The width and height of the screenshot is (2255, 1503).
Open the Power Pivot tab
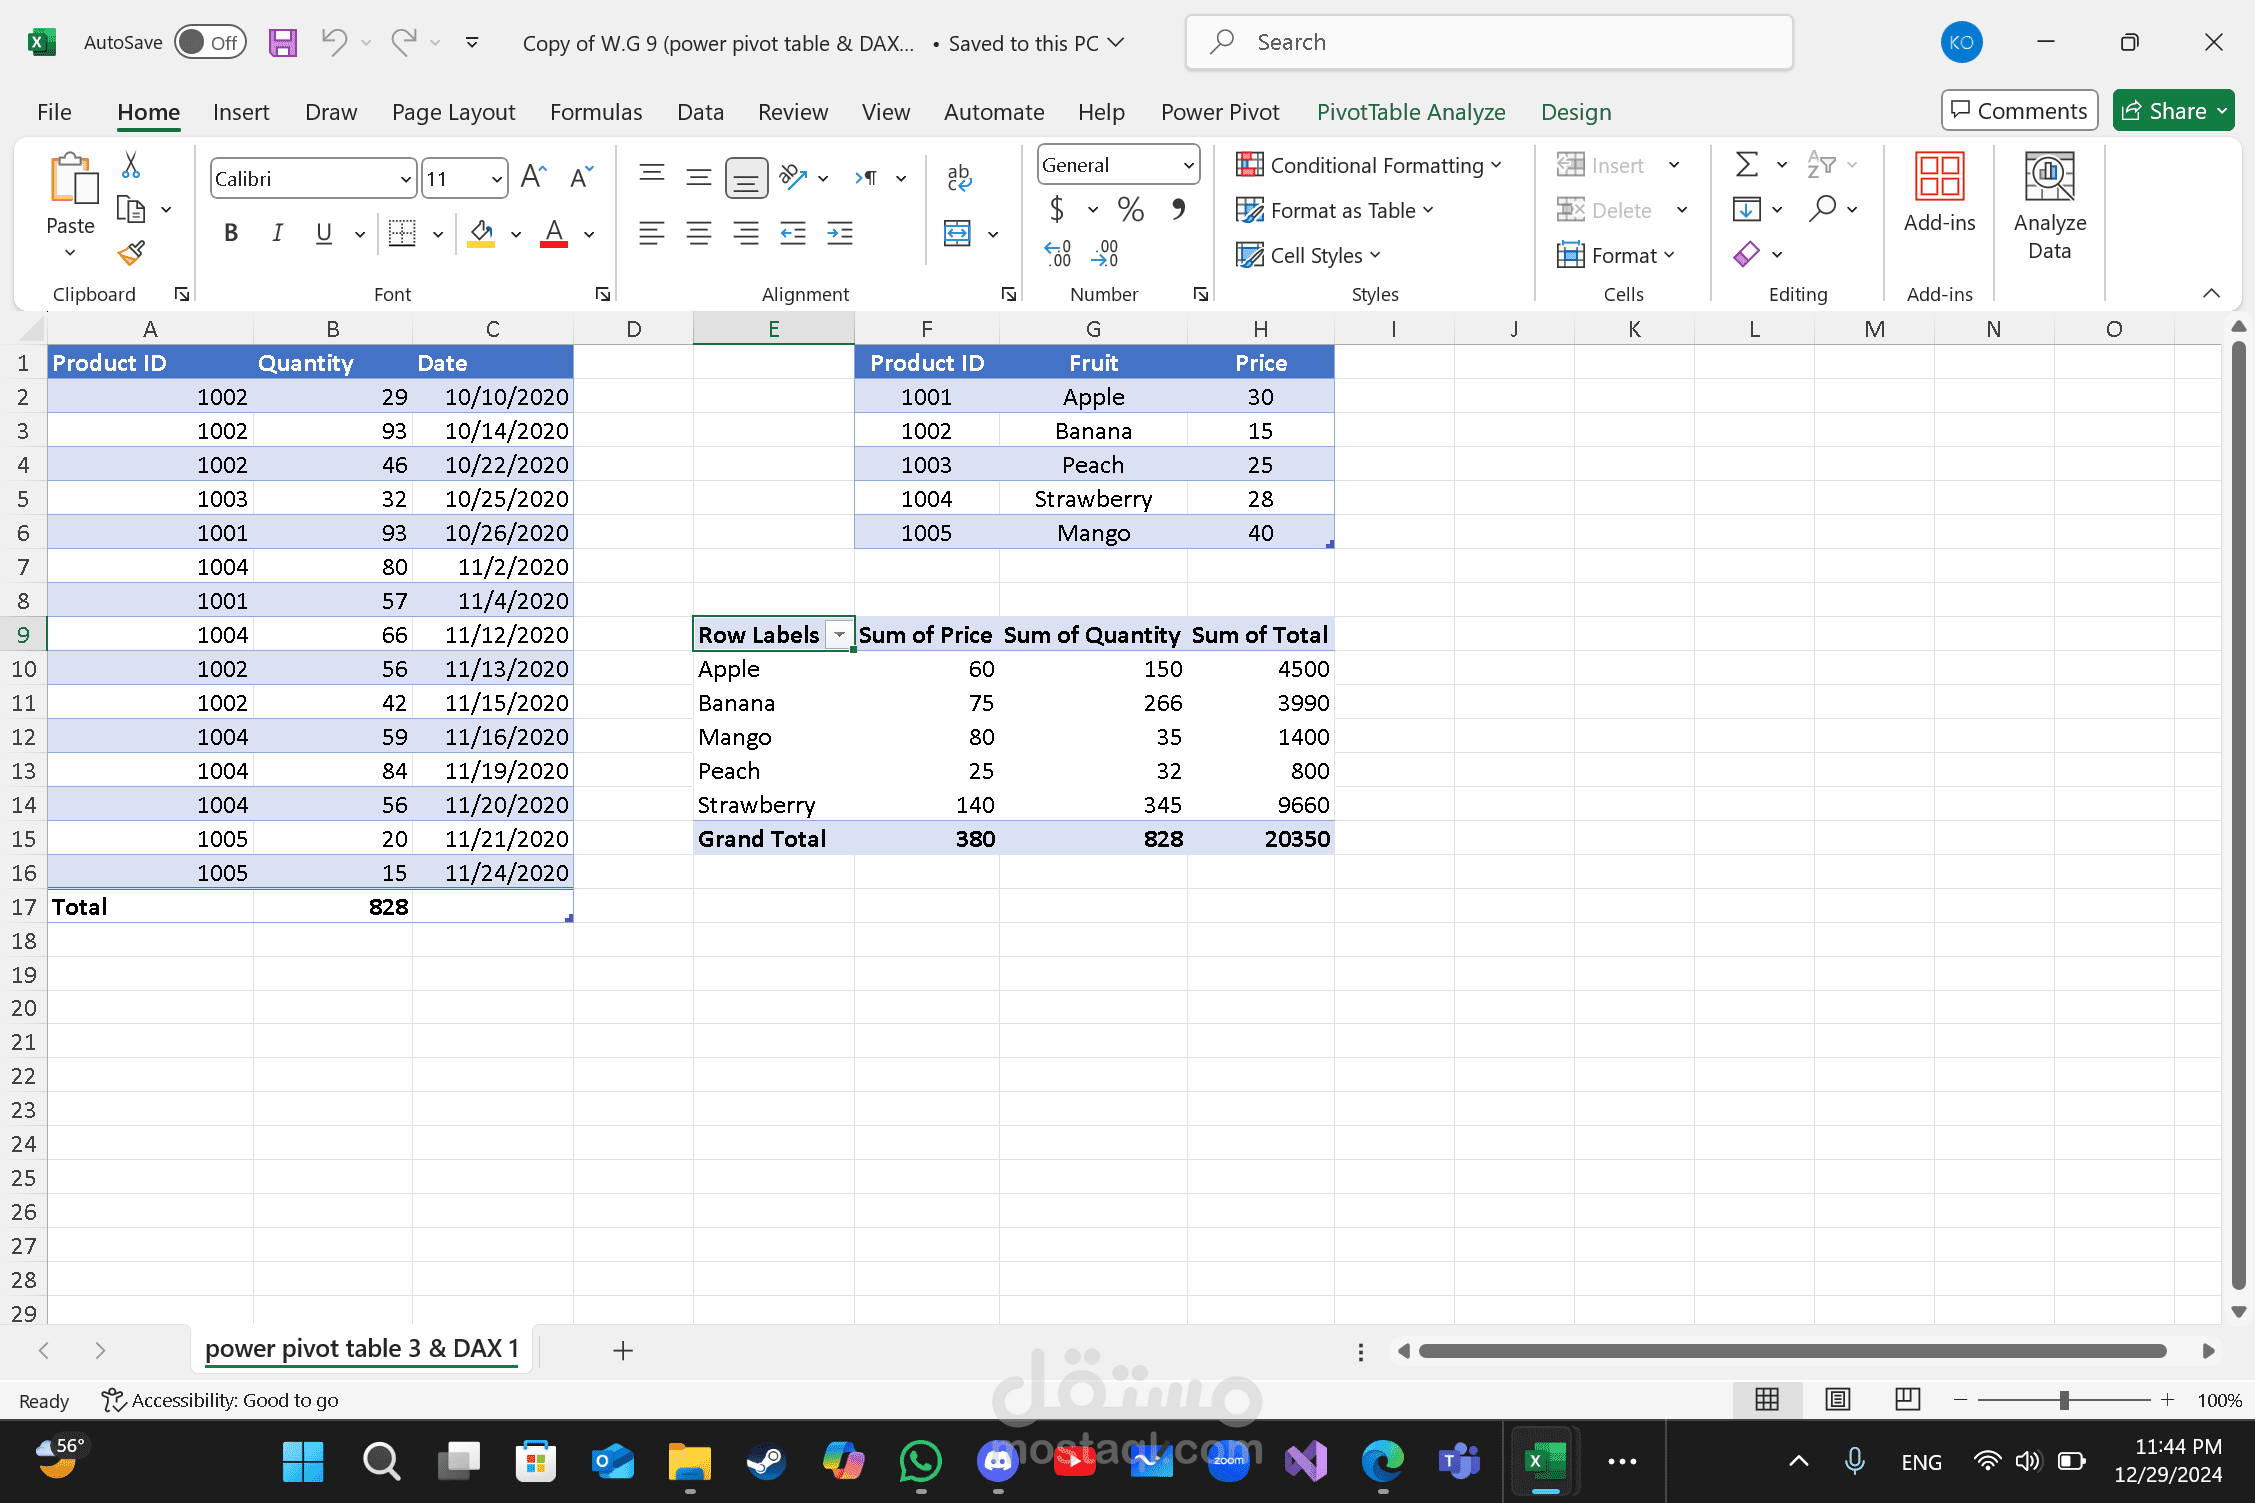pyautogui.click(x=1219, y=112)
